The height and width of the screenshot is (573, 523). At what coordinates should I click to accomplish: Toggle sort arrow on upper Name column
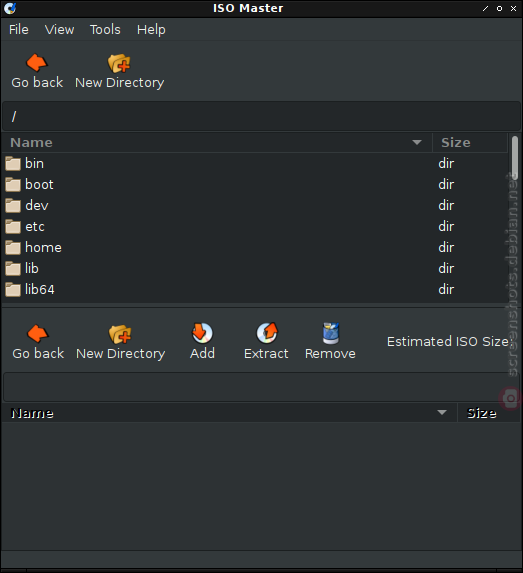417,142
